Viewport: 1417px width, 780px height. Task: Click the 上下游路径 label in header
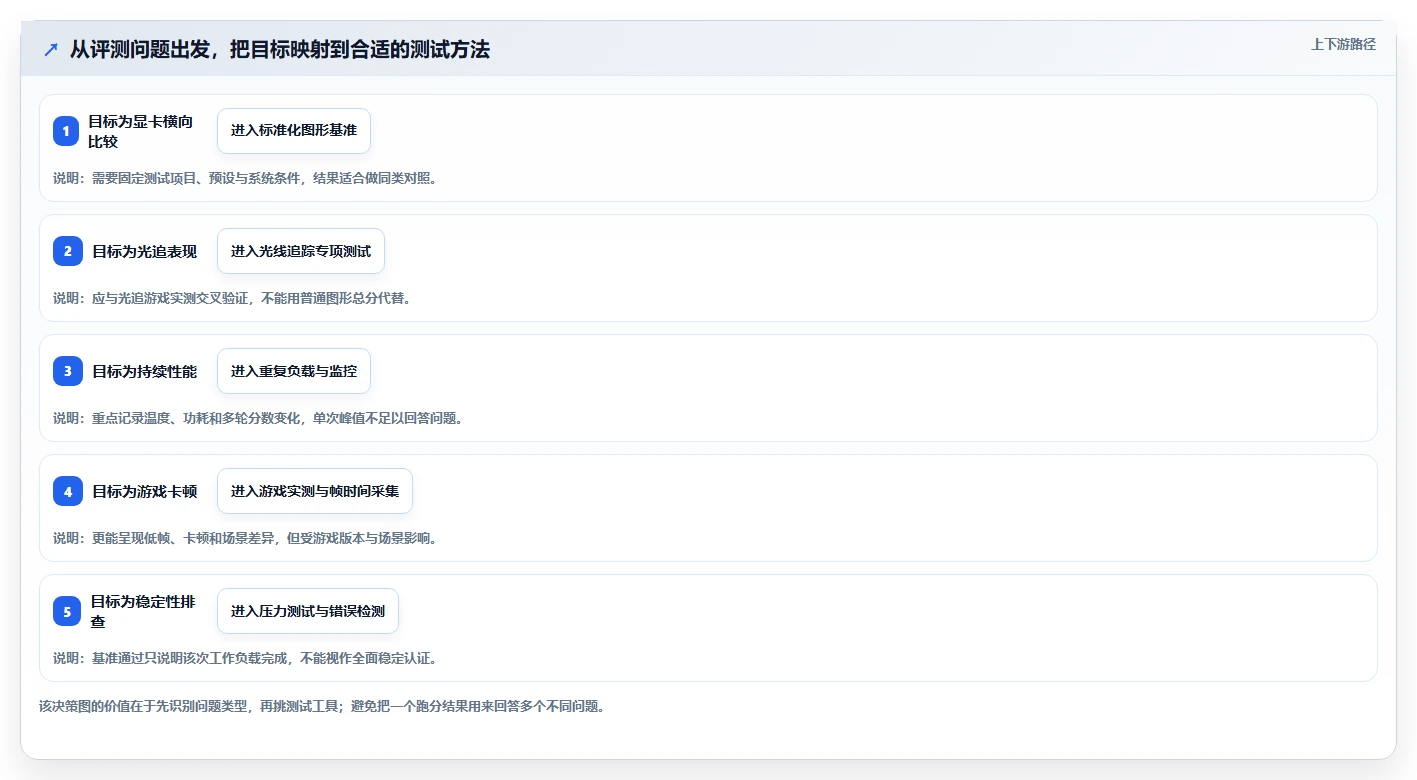(x=1343, y=44)
